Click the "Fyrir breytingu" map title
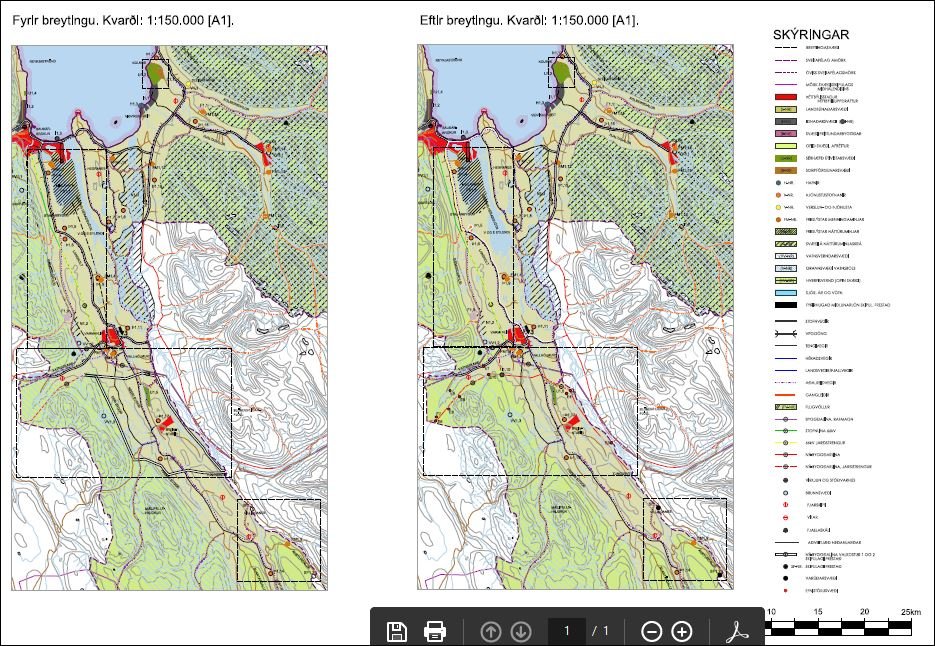Image resolution: width=935 pixels, height=646 pixels. (123, 20)
